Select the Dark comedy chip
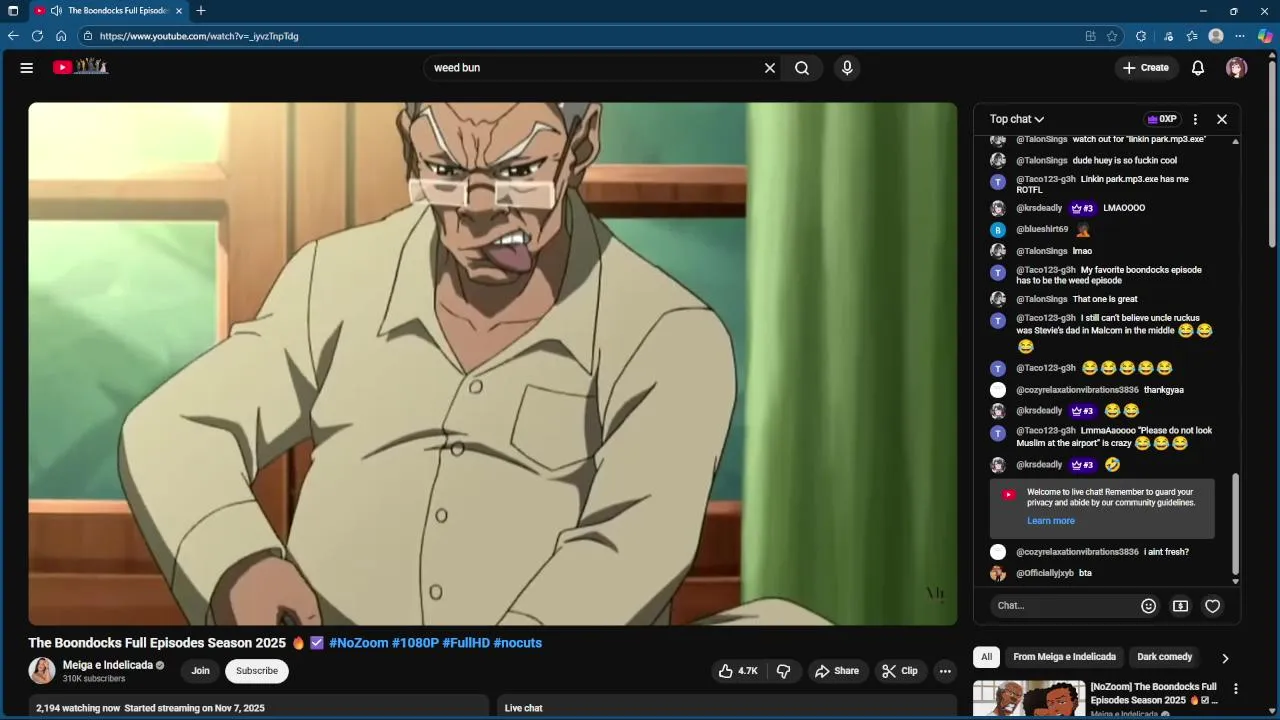 (x=1165, y=657)
